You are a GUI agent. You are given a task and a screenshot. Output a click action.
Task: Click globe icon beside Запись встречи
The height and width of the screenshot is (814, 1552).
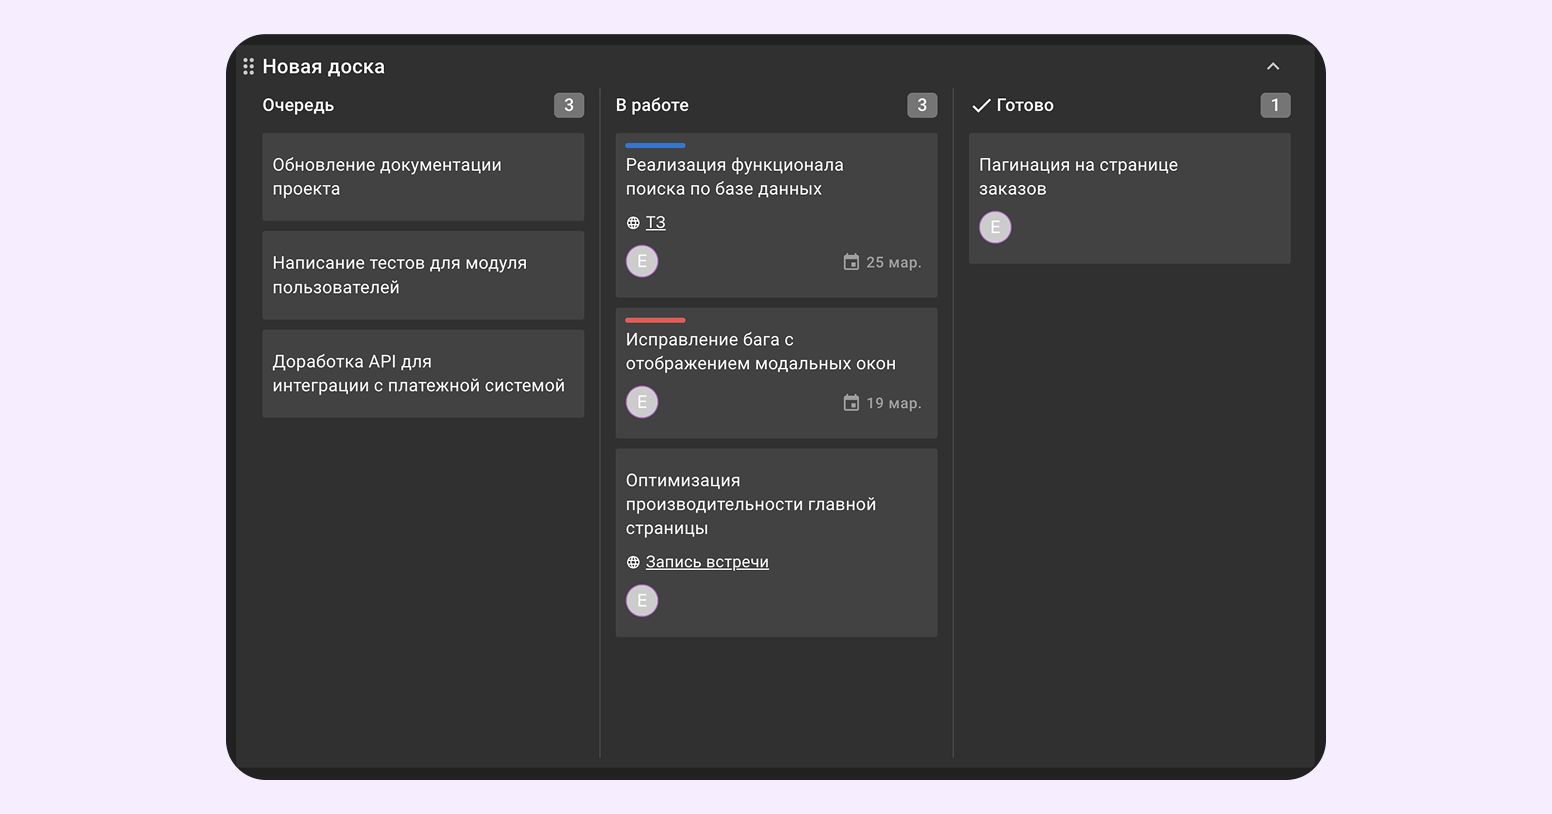tap(633, 562)
